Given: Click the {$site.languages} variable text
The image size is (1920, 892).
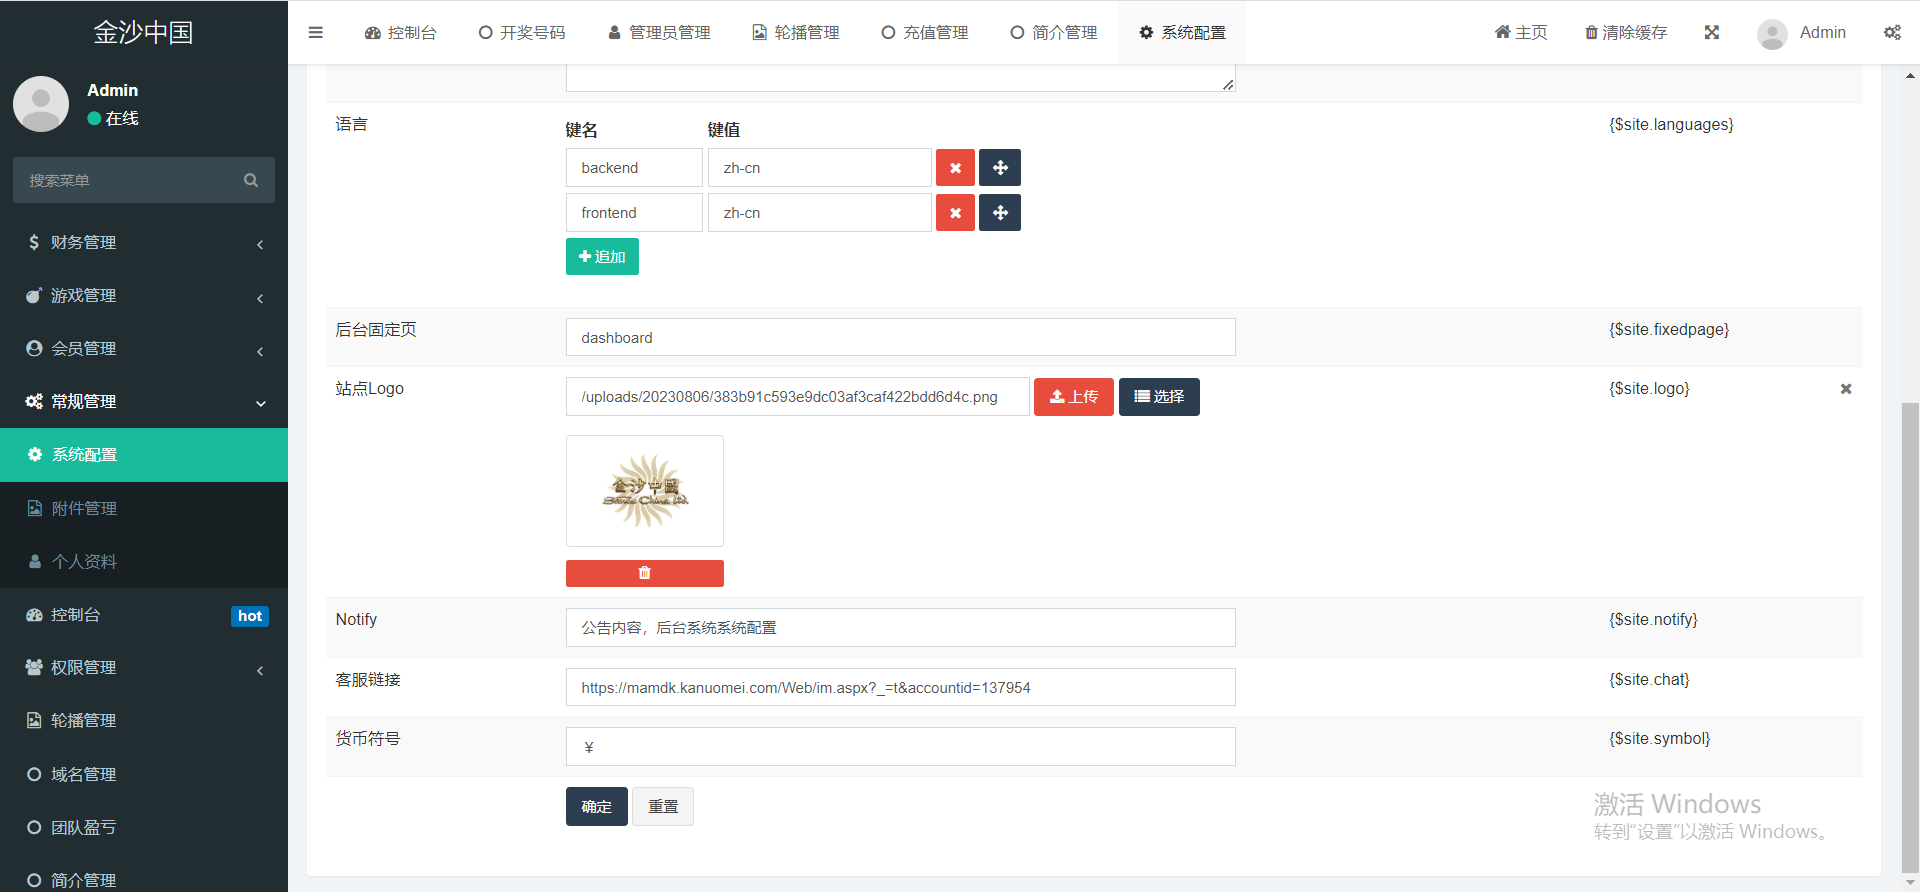Looking at the screenshot, I should [1671, 125].
